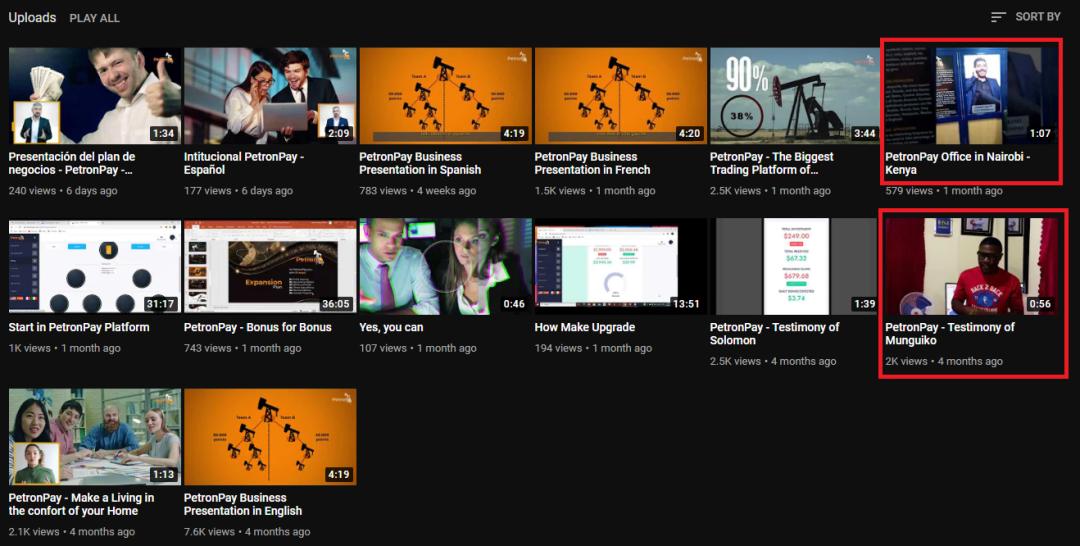1080x546 pixels.
Task: Open Start in PetronPay Platform thumbnail
Action: tap(95, 266)
